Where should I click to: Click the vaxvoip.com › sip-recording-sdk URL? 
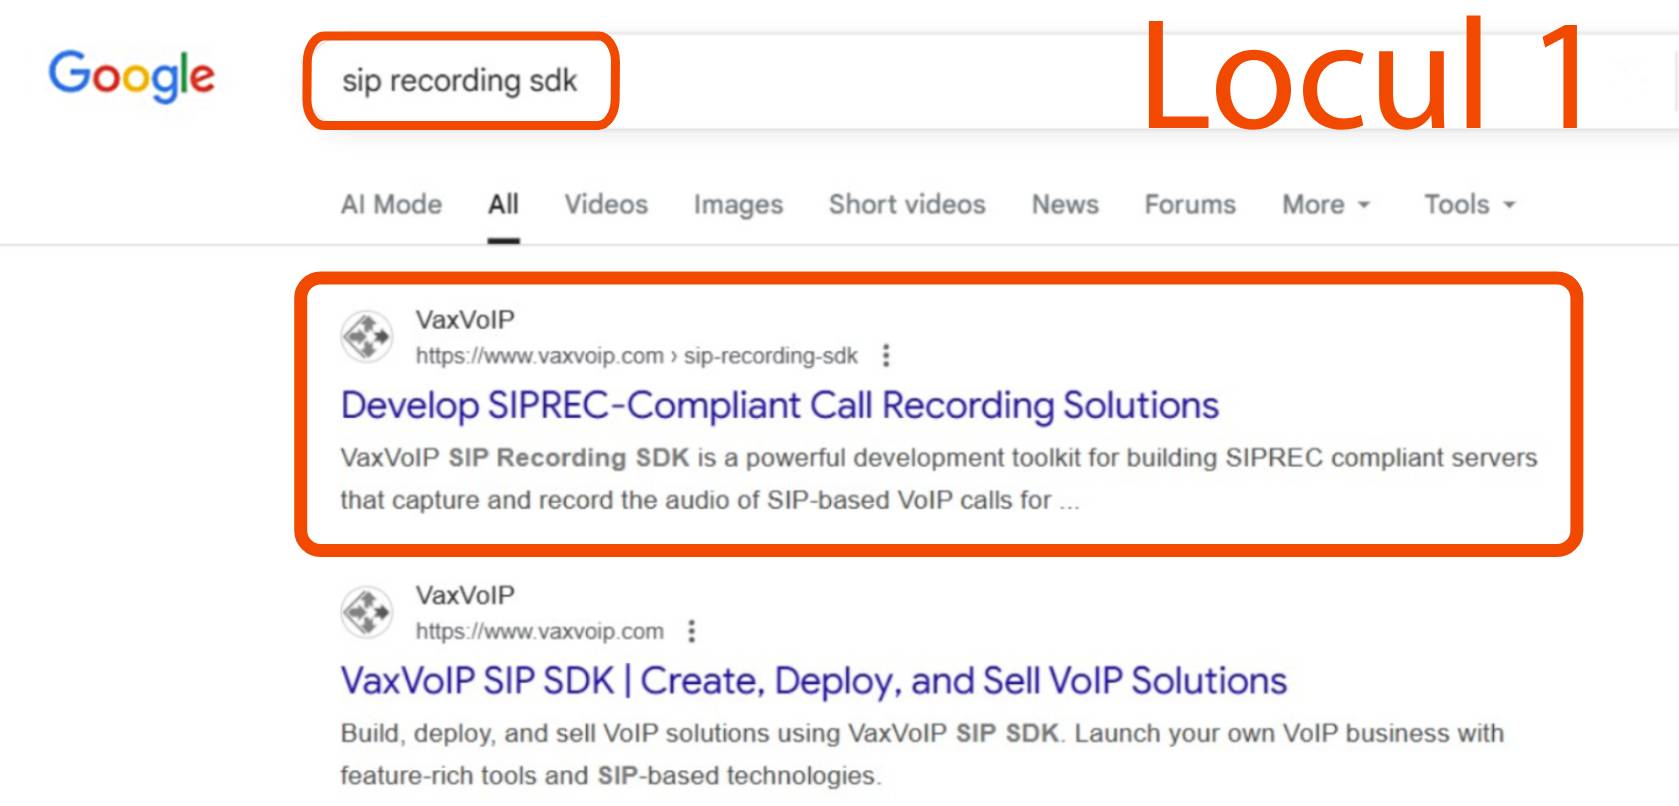click(636, 356)
